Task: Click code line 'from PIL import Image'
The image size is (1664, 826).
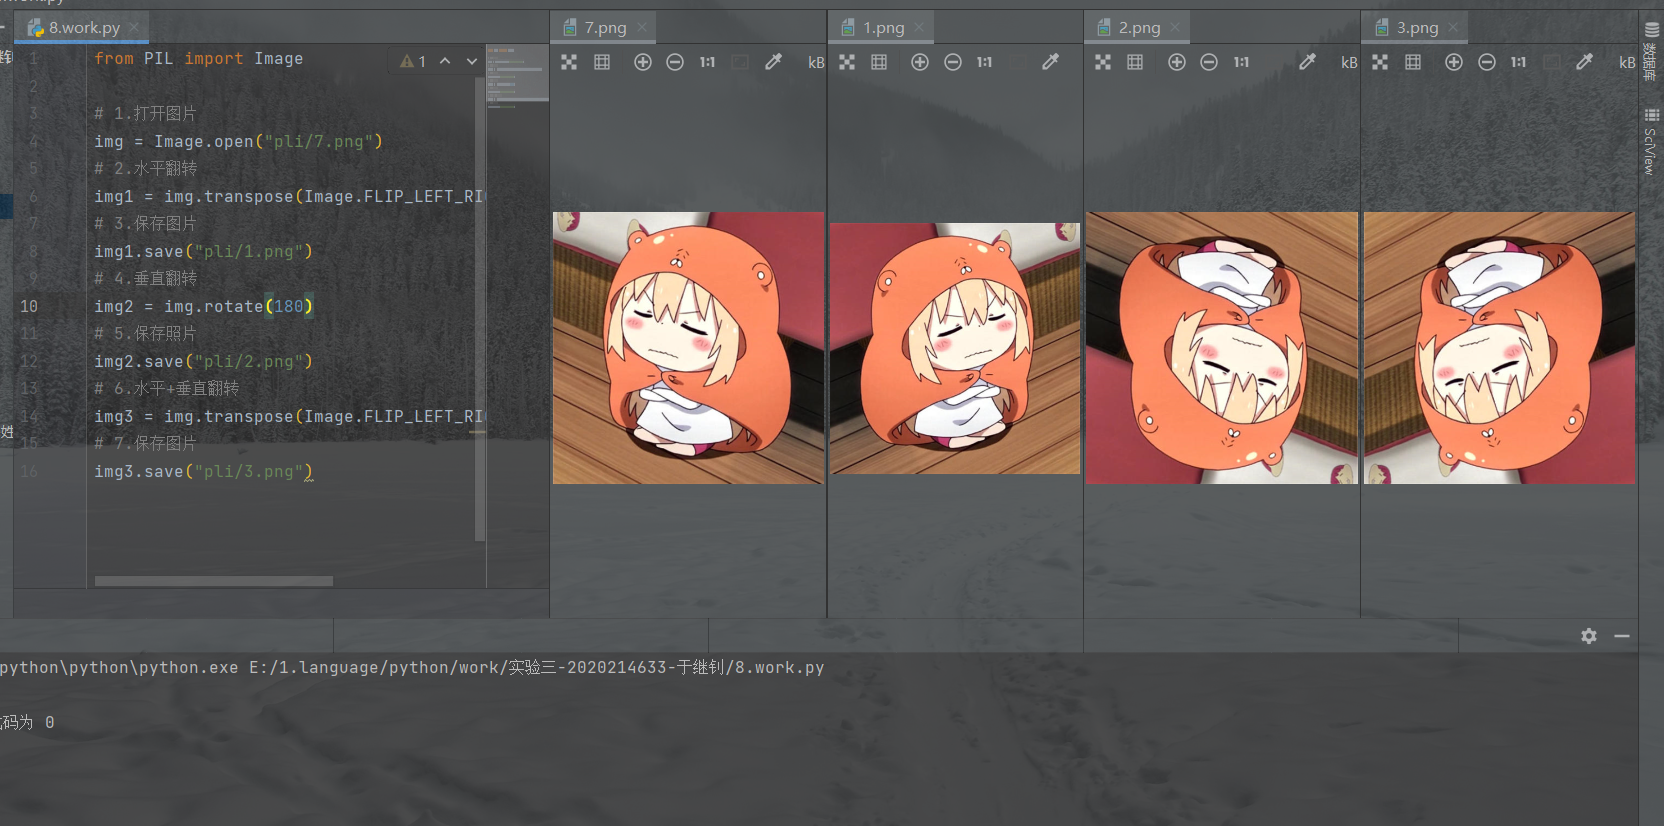Action: click(x=199, y=59)
